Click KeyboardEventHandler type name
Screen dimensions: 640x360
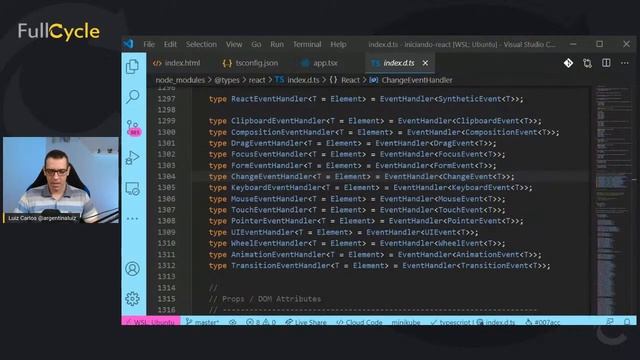tap(276, 188)
